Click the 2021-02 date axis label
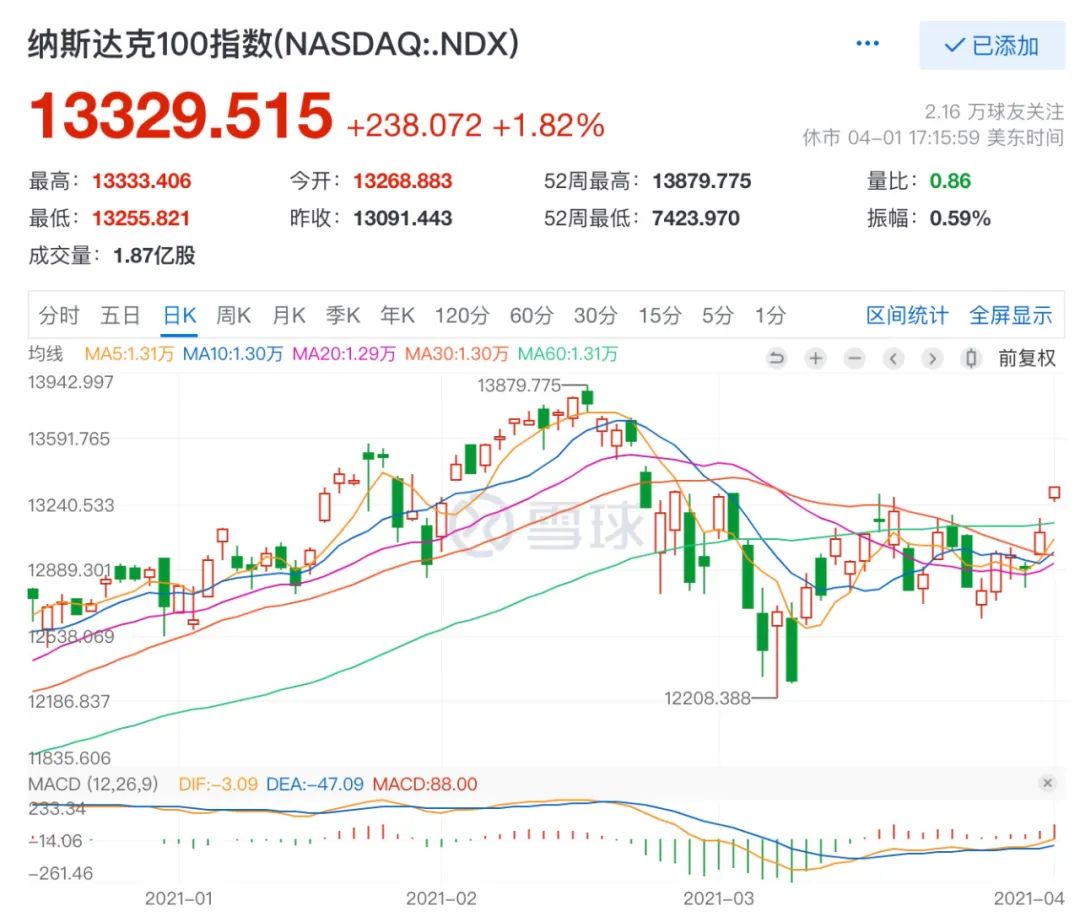Image resolution: width=1080 pixels, height=922 pixels. [x=441, y=898]
